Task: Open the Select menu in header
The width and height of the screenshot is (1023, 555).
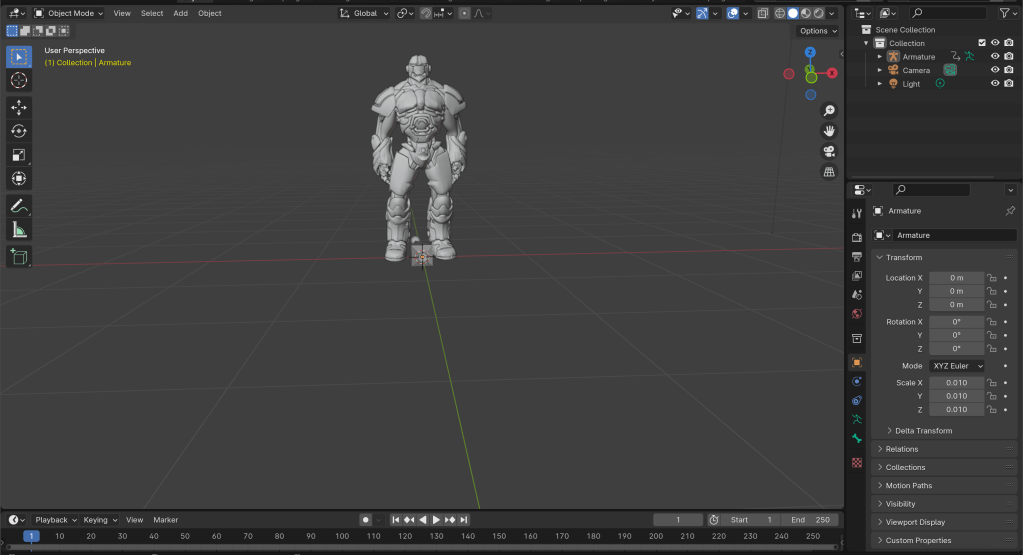Action: click(x=152, y=13)
